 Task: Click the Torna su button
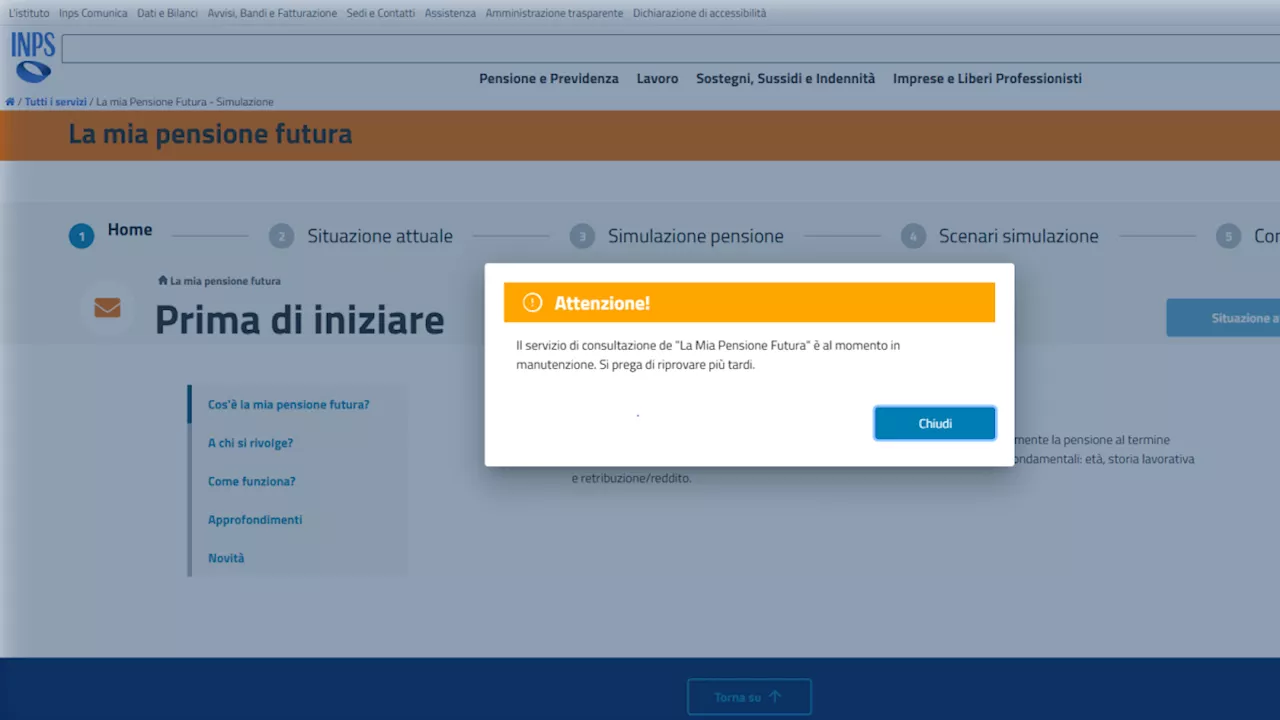[749, 697]
